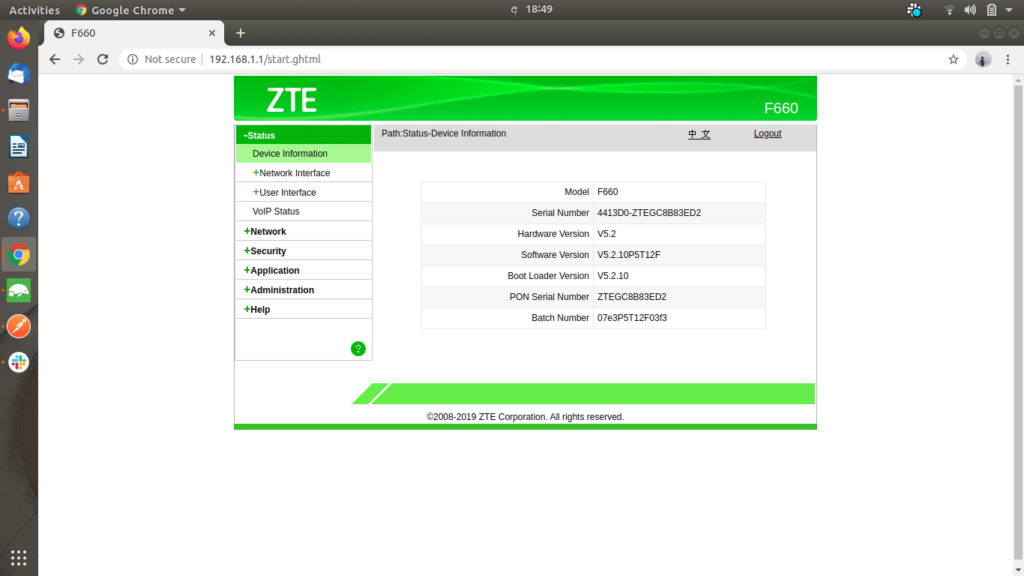Open Postman from the dock
Screen dimensions: 1024x576
point(18,326)
